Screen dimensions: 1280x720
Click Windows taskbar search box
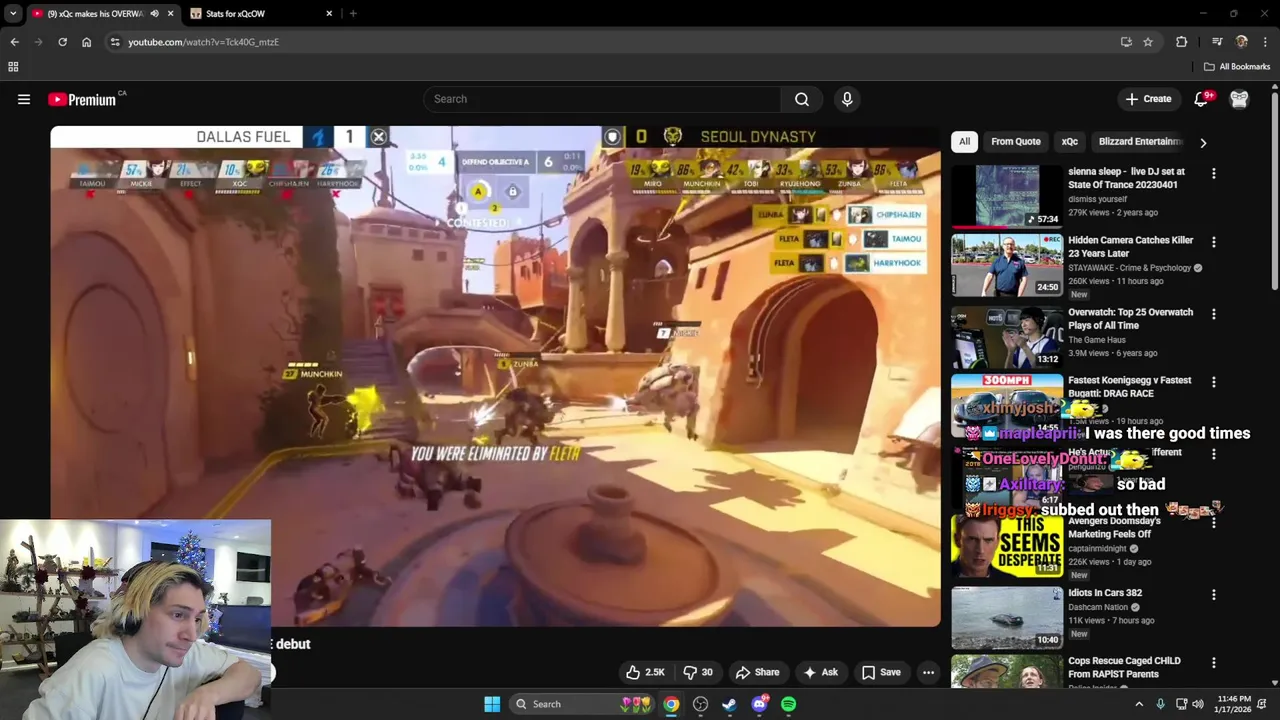(584, 704)
